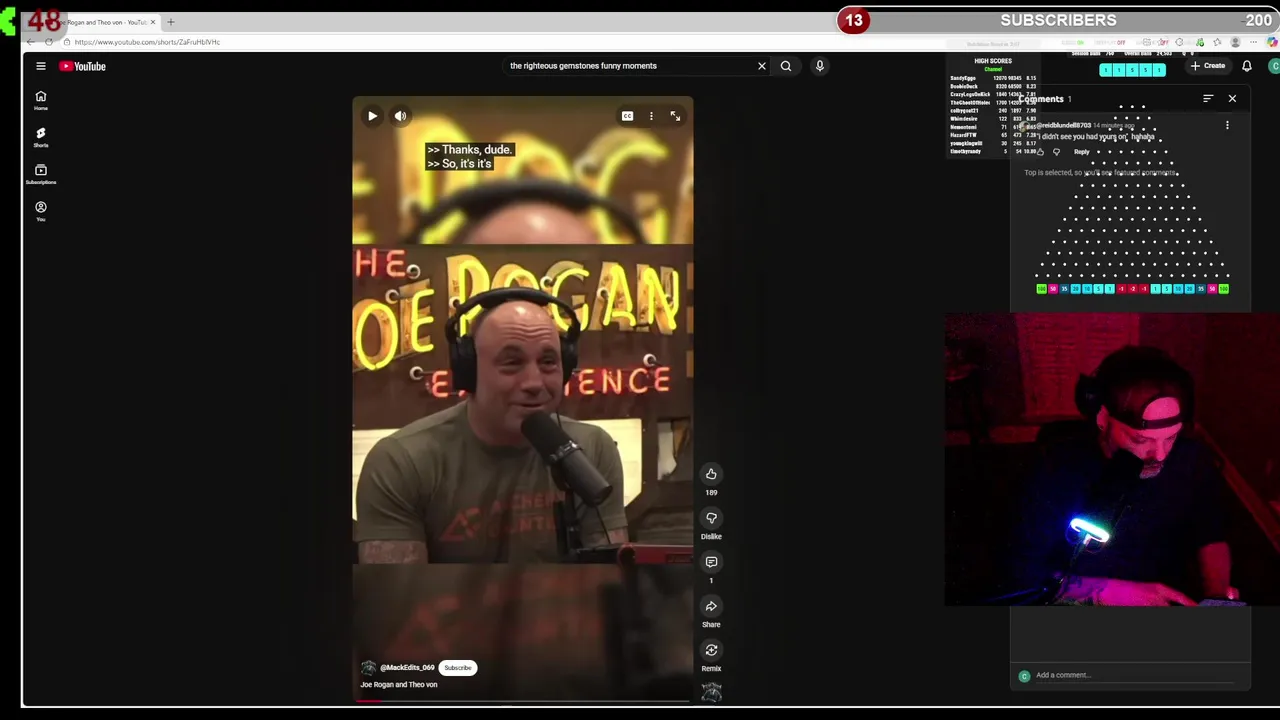The image size is (1280, 720).
Task: Start voice search with microphone icon
Action: click(819, 66)
